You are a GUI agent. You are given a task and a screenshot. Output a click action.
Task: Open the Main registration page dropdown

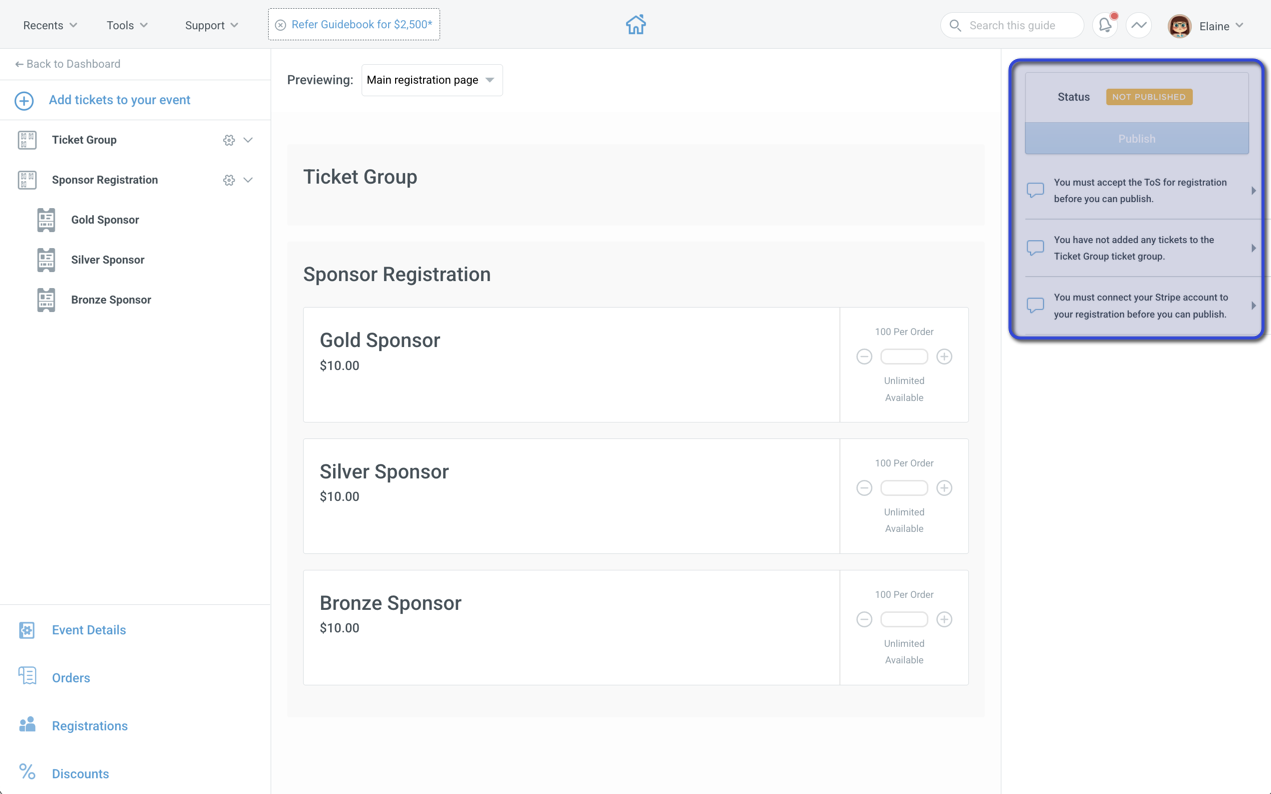(x=431, y=80)
